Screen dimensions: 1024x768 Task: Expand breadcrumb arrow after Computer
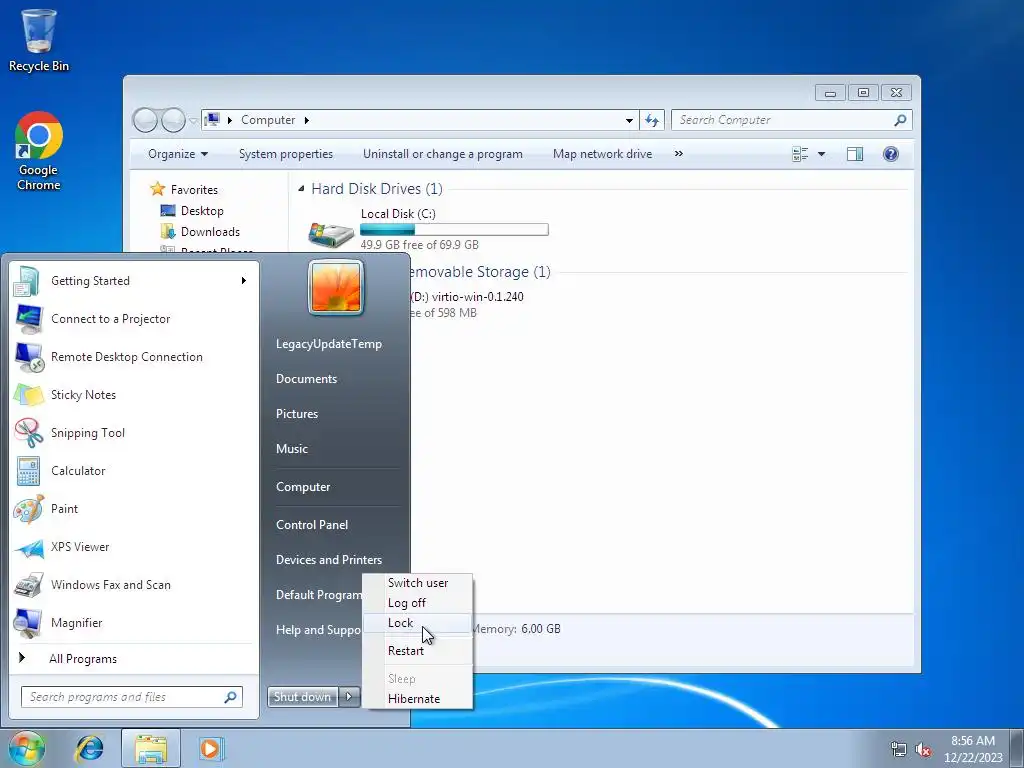pyautogui.click(x=306, y=120)
